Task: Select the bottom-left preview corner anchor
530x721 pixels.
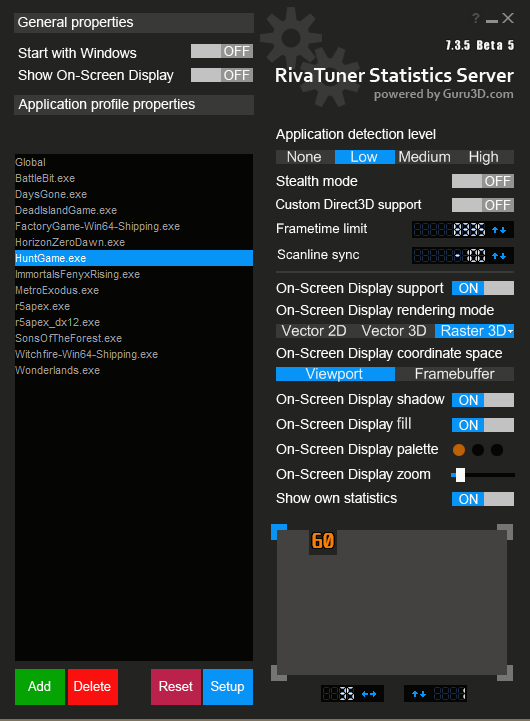Action: [x=279, y=673]
